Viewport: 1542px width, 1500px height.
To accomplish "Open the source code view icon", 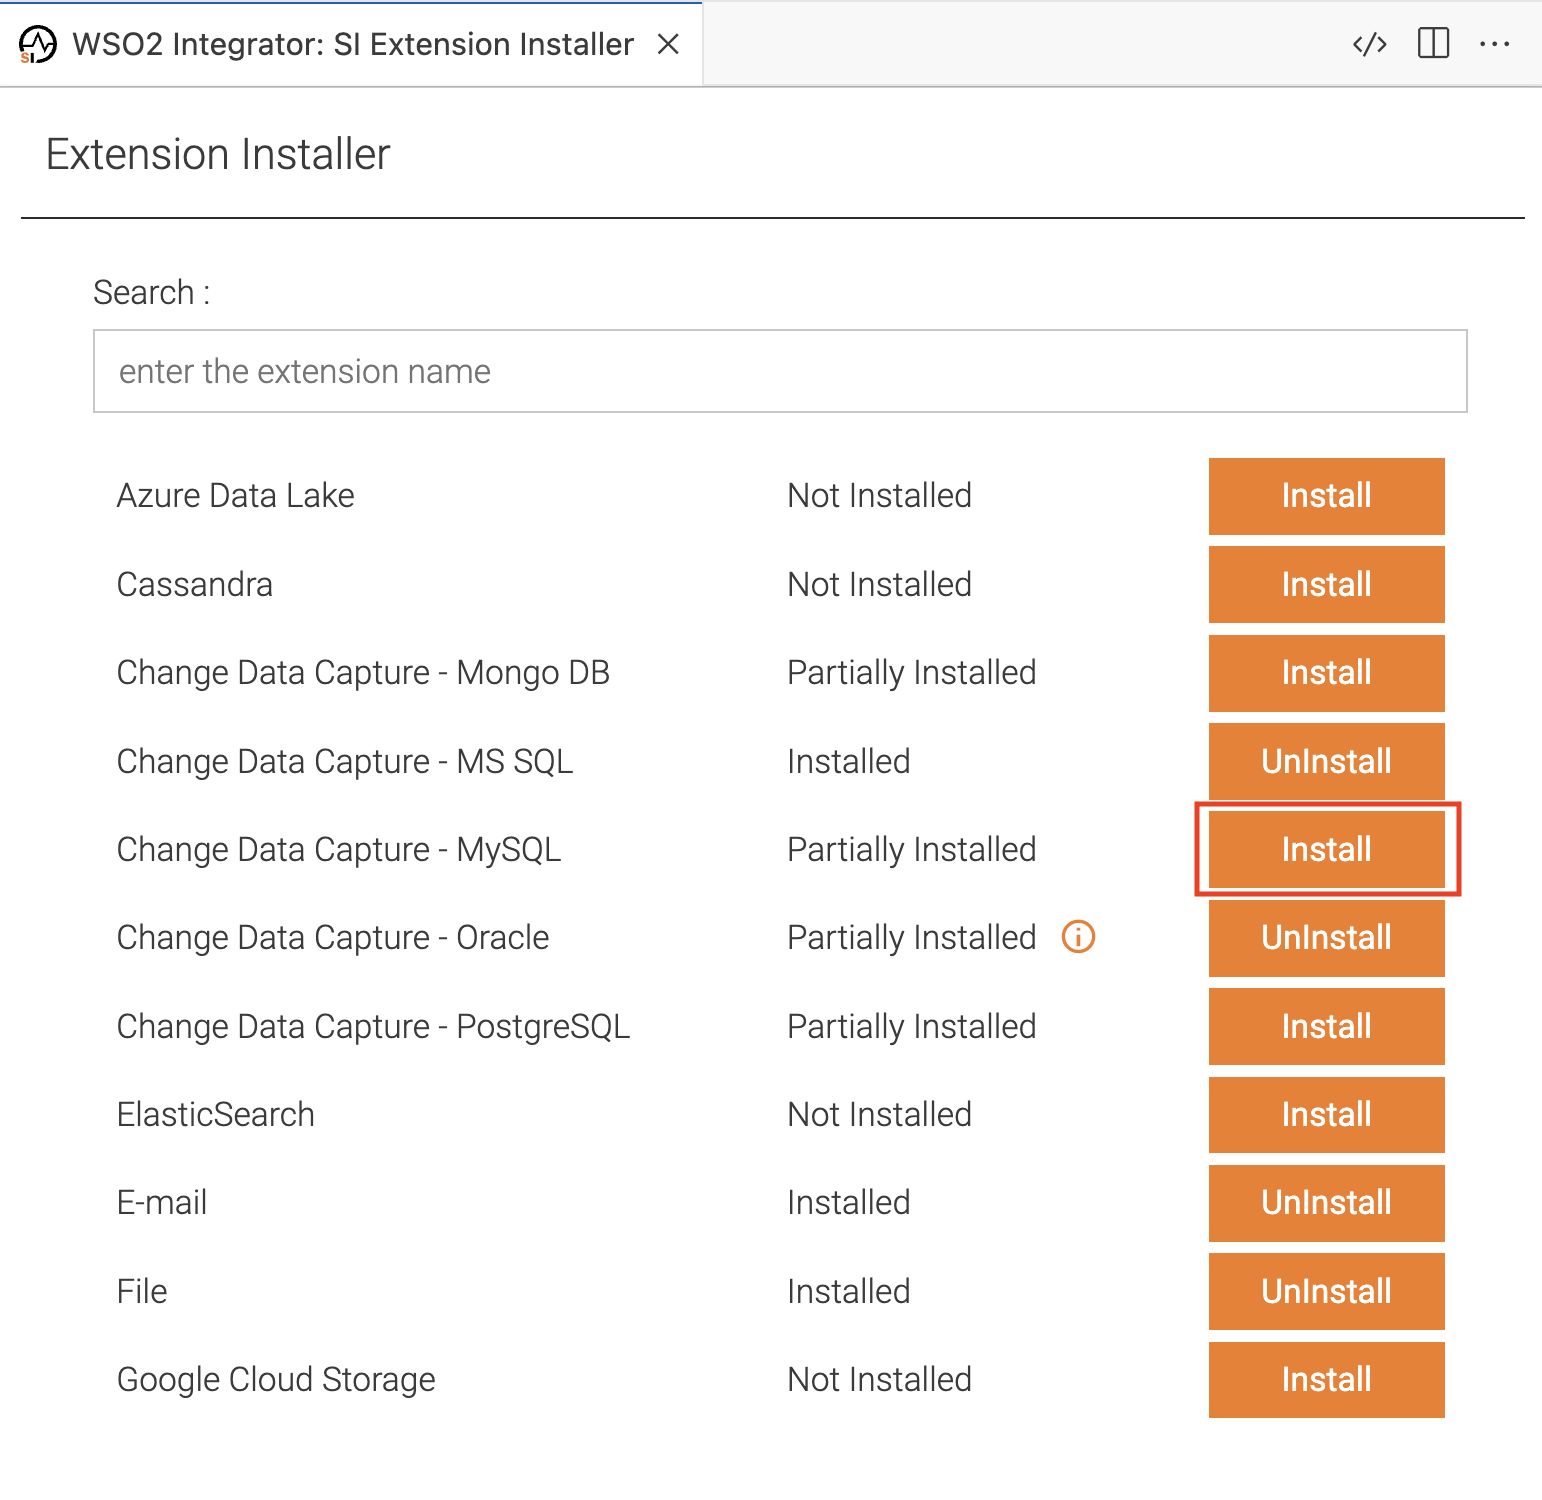I will click(1369, 44).
